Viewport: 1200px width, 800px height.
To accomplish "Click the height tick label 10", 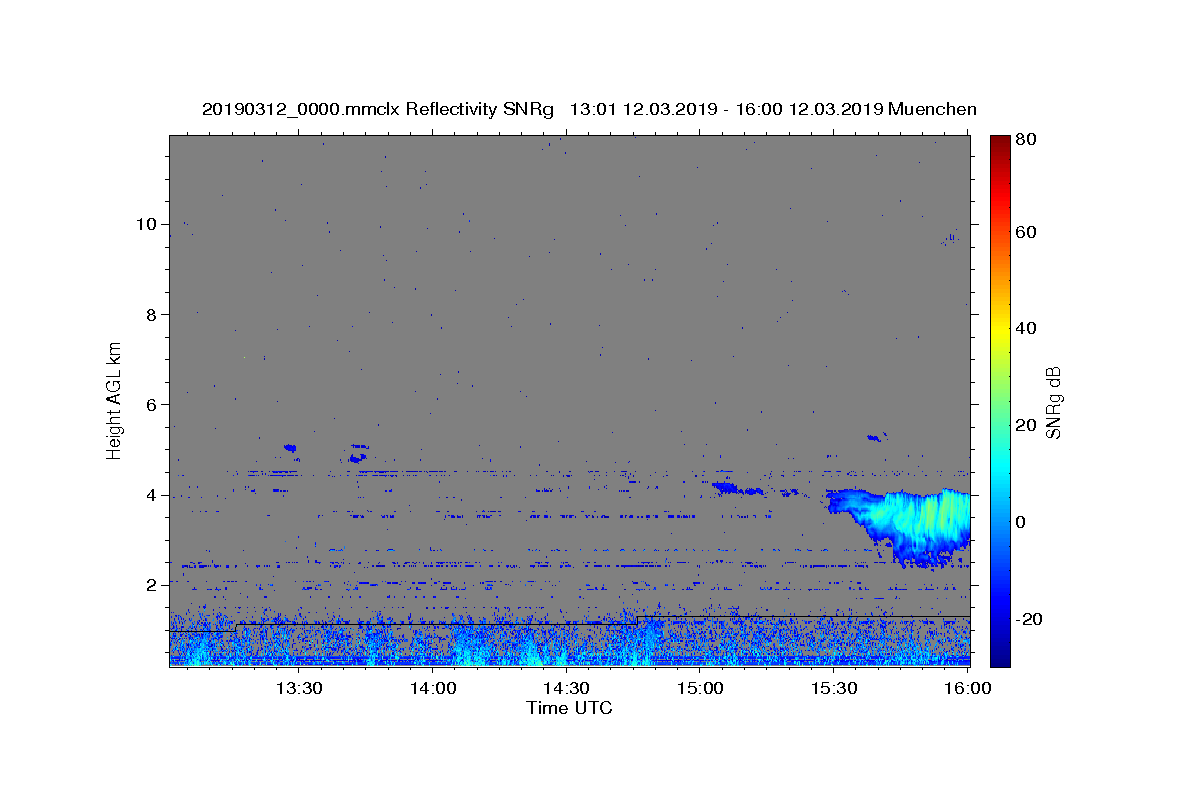I will pyautogui.click(x=145, y=224).
